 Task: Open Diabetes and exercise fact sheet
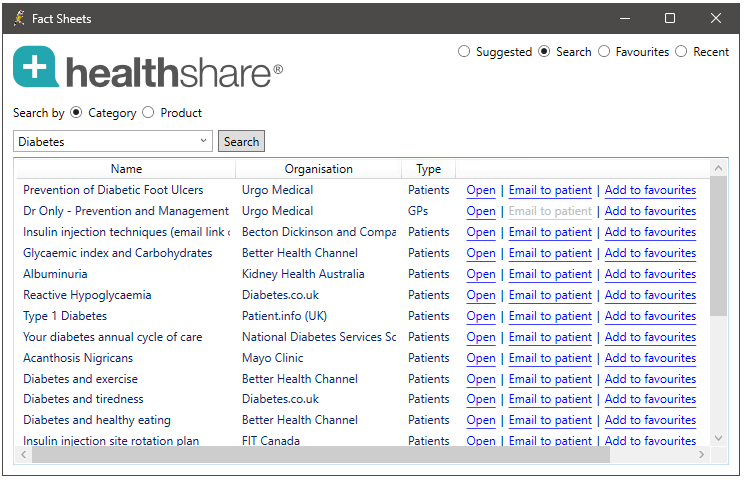481,379
